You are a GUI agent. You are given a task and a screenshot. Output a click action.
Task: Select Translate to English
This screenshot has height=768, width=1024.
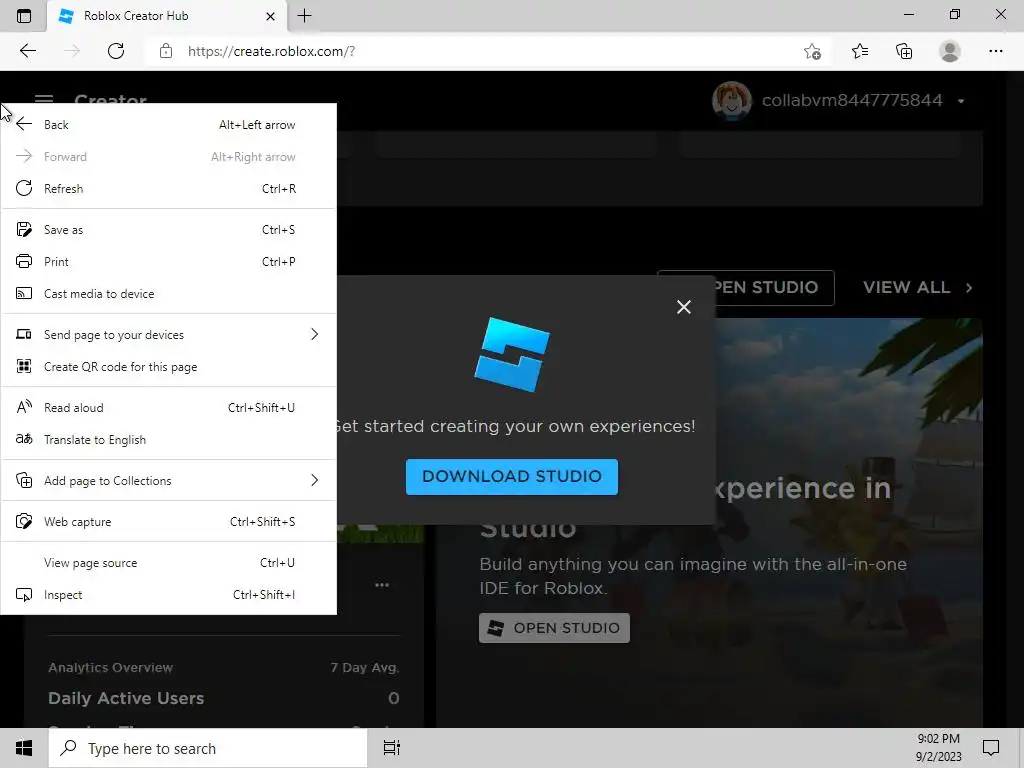click(x=168, y=440)
